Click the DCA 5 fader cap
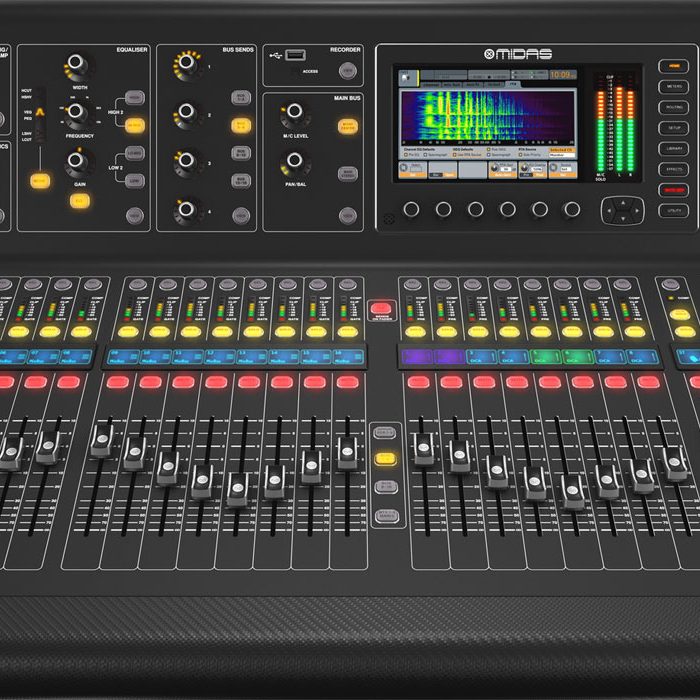The height and width of the screenshot is (700, 700). click(x=573, y=492)
